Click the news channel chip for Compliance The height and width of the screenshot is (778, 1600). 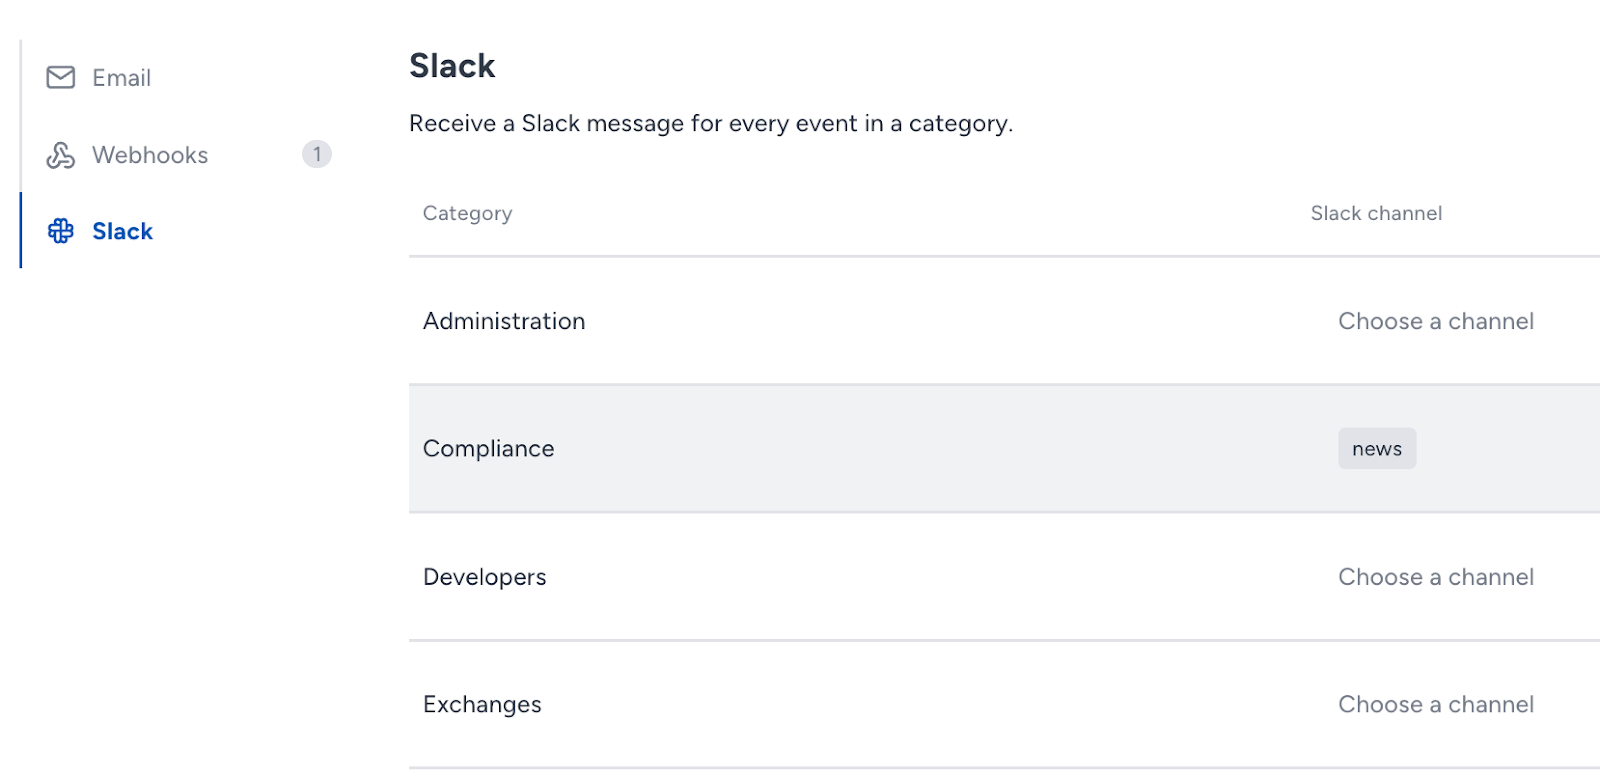(x=1377, y=449)
